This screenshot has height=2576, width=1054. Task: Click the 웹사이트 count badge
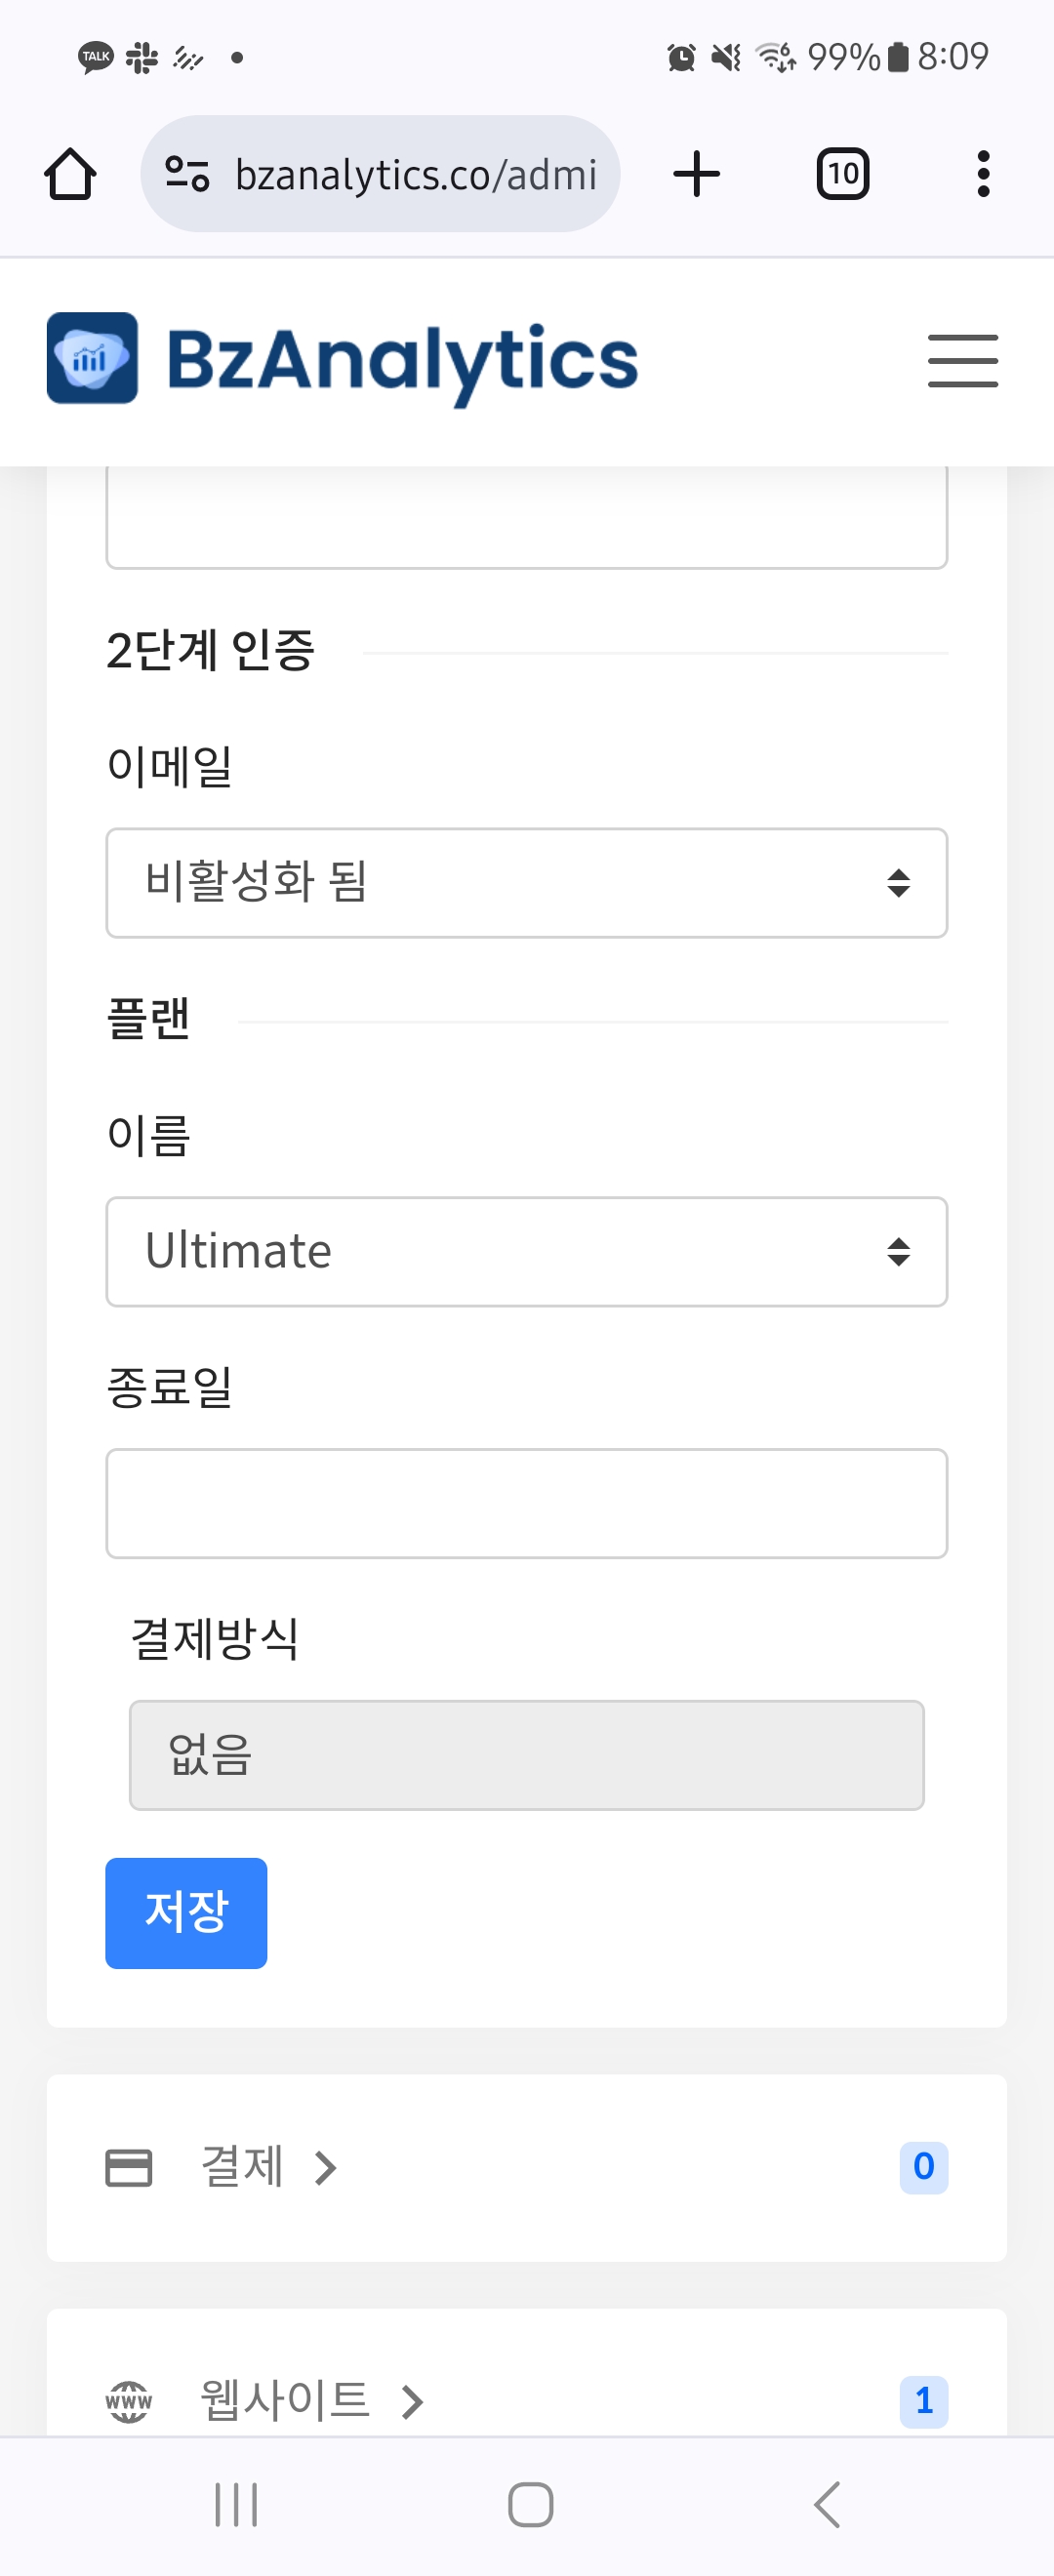tap(923, 2401)
